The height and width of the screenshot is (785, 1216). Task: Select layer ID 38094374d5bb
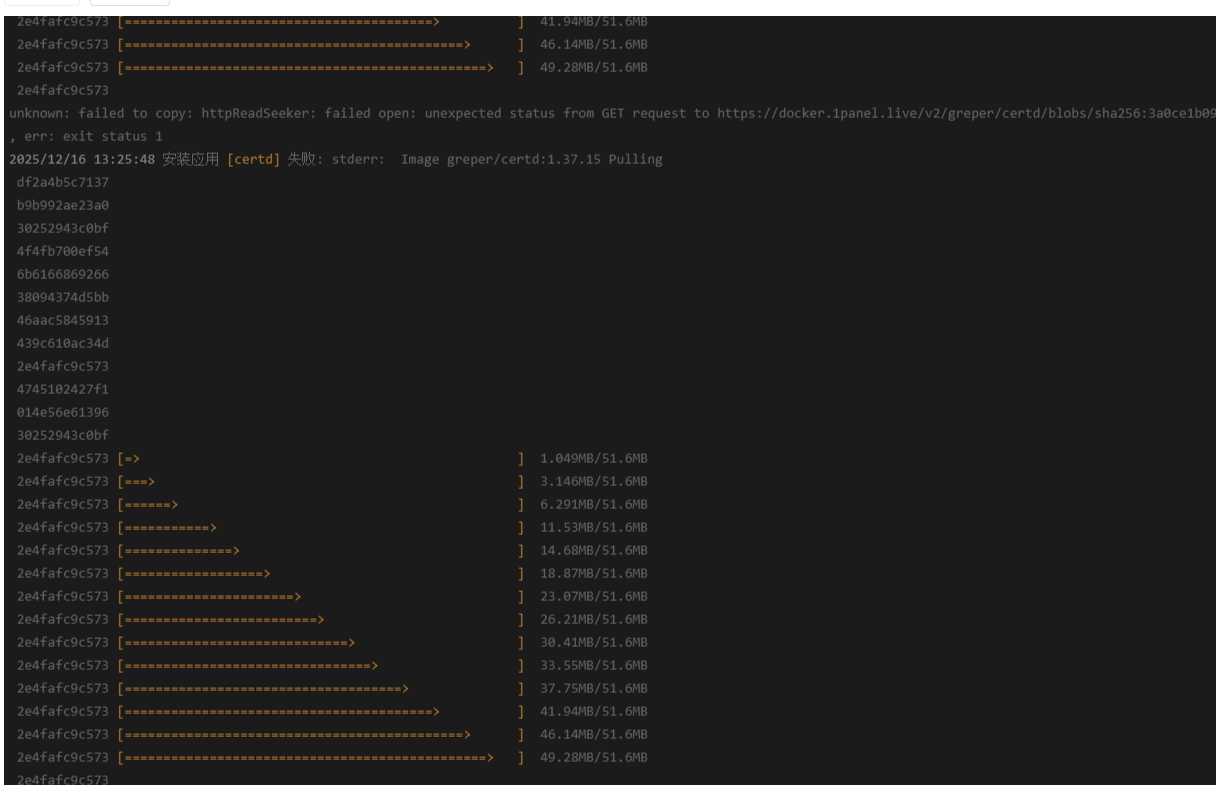[x=63, y=297]
